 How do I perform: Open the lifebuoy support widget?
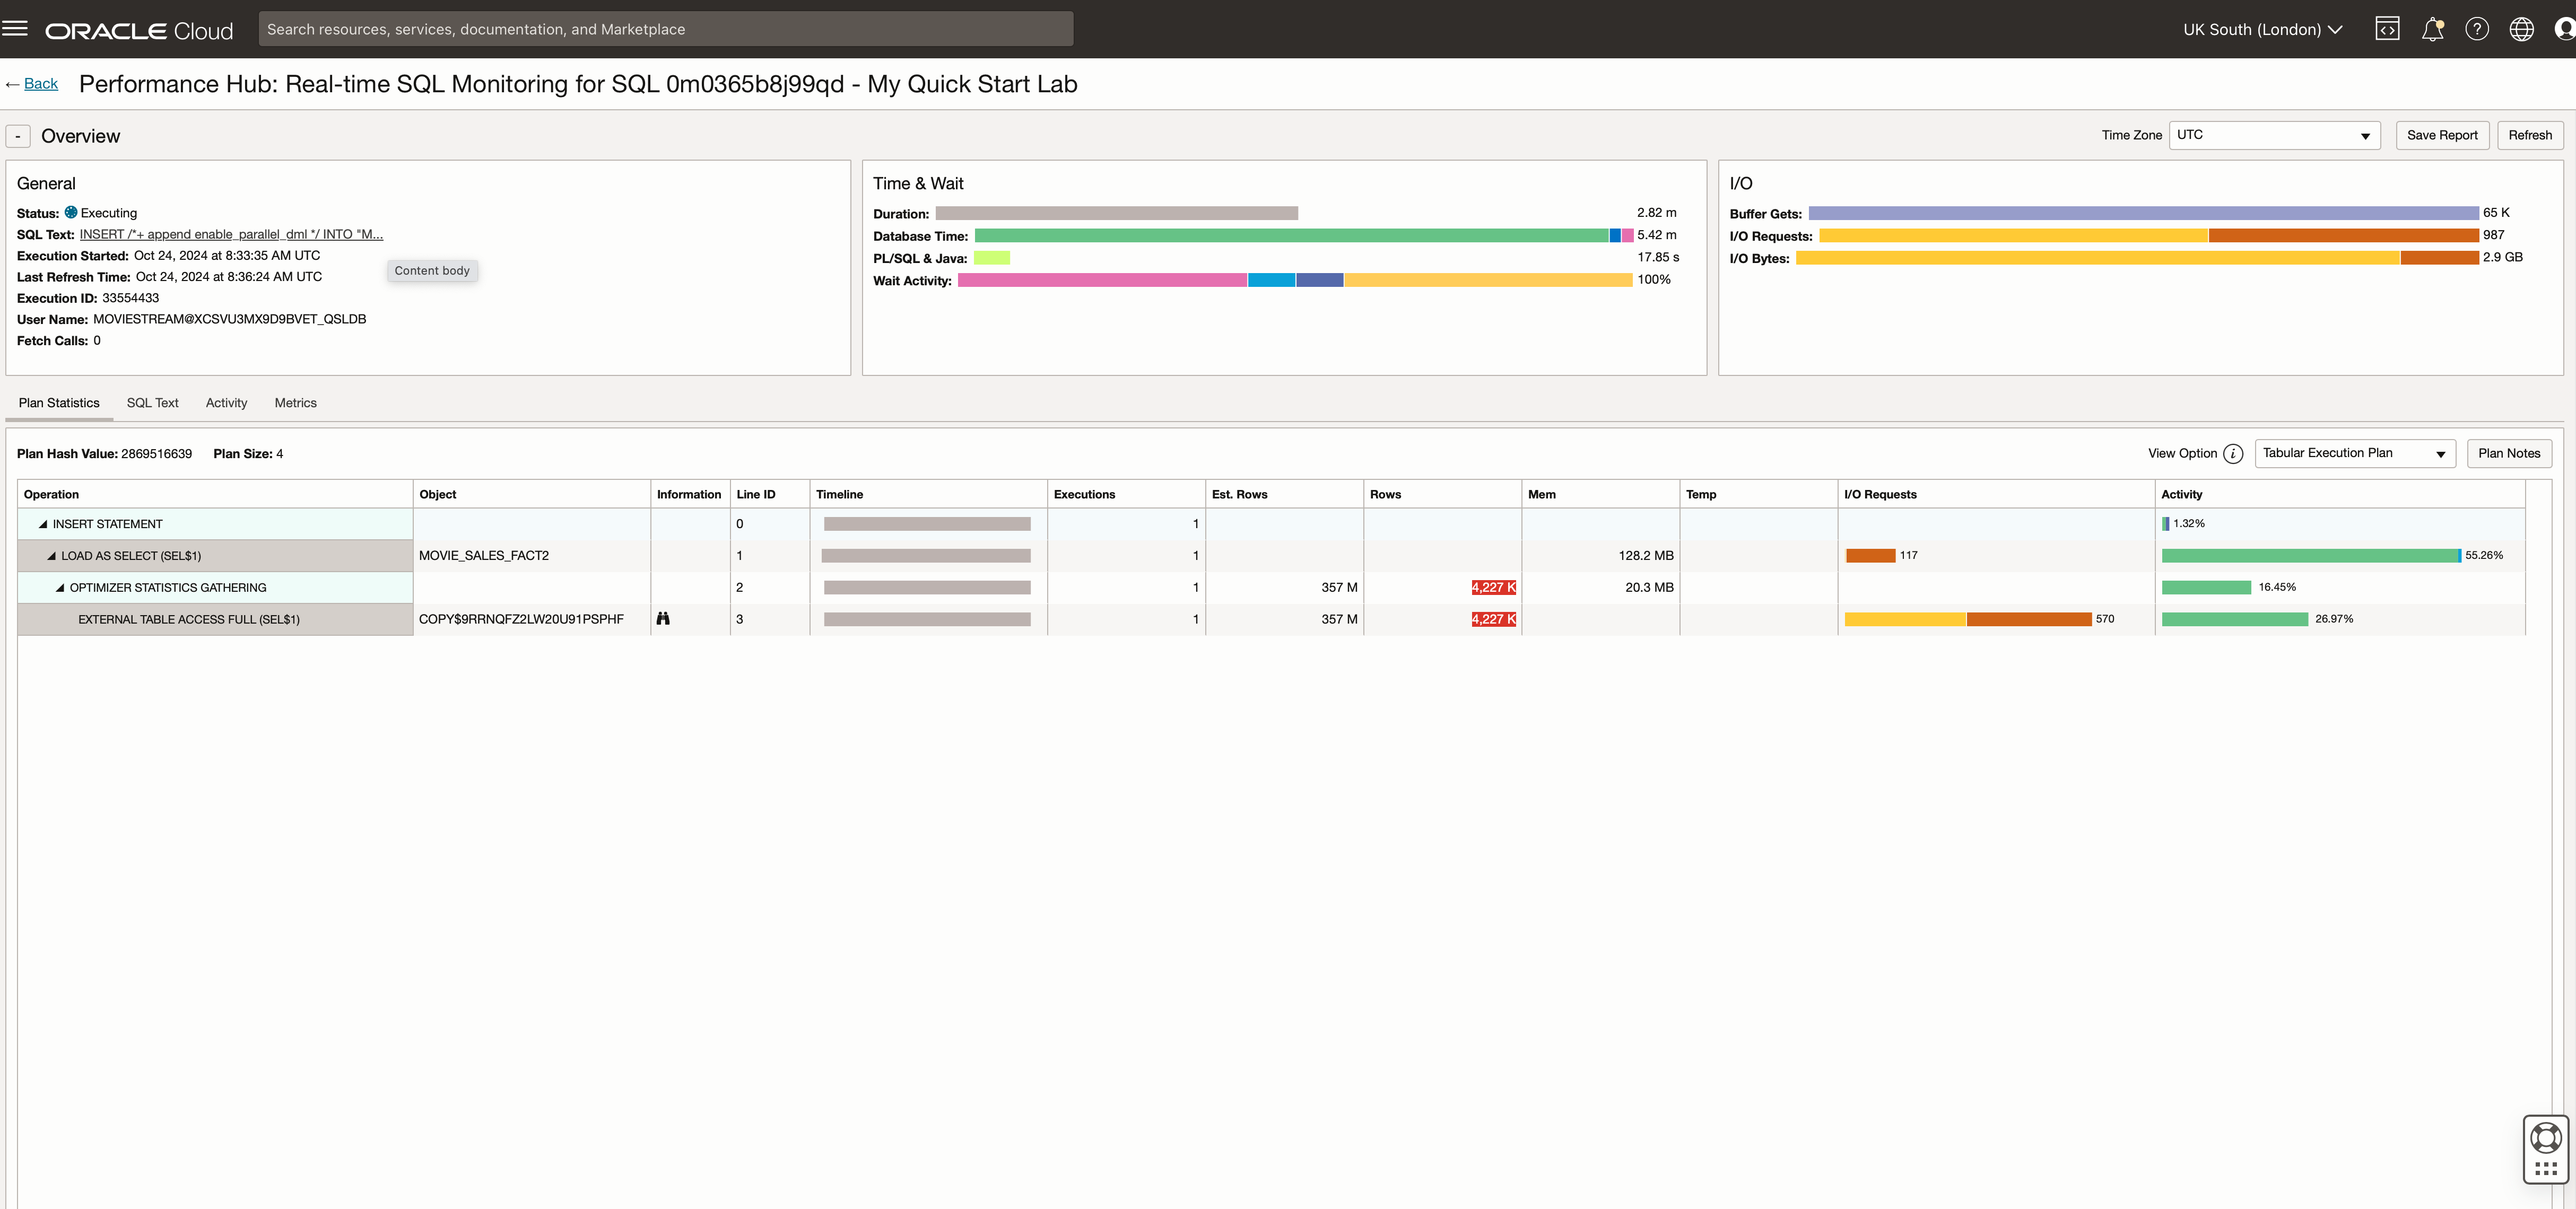point(2545,1138)
